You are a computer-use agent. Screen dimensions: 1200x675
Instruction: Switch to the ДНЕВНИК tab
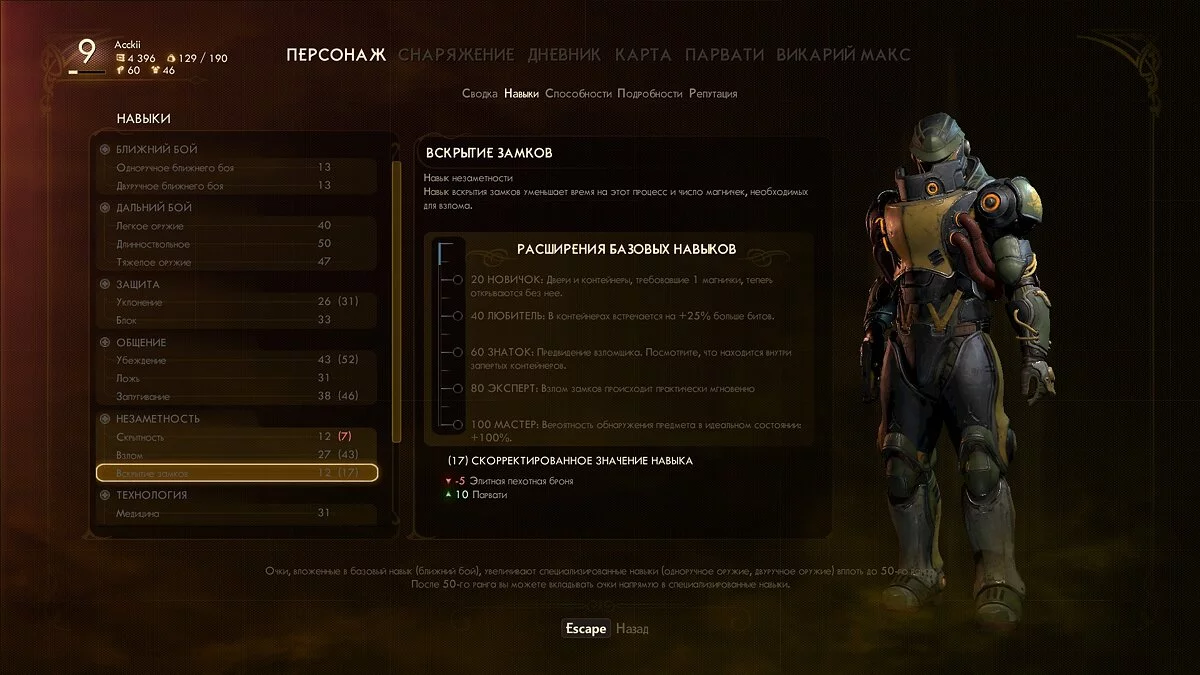(x=564, y=54)
